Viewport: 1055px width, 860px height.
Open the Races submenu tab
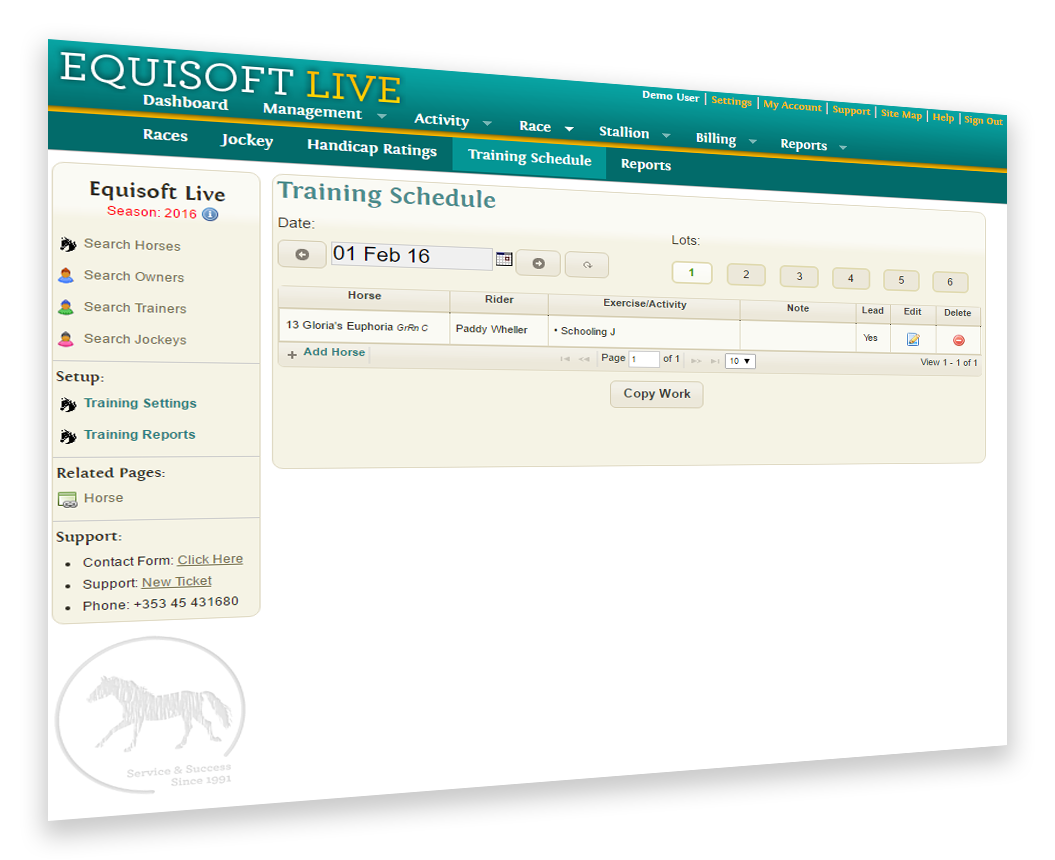pos(165,135)
